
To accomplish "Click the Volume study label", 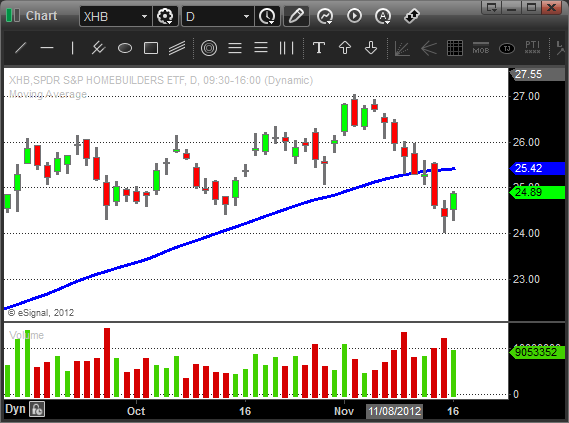I will point(26,335).
